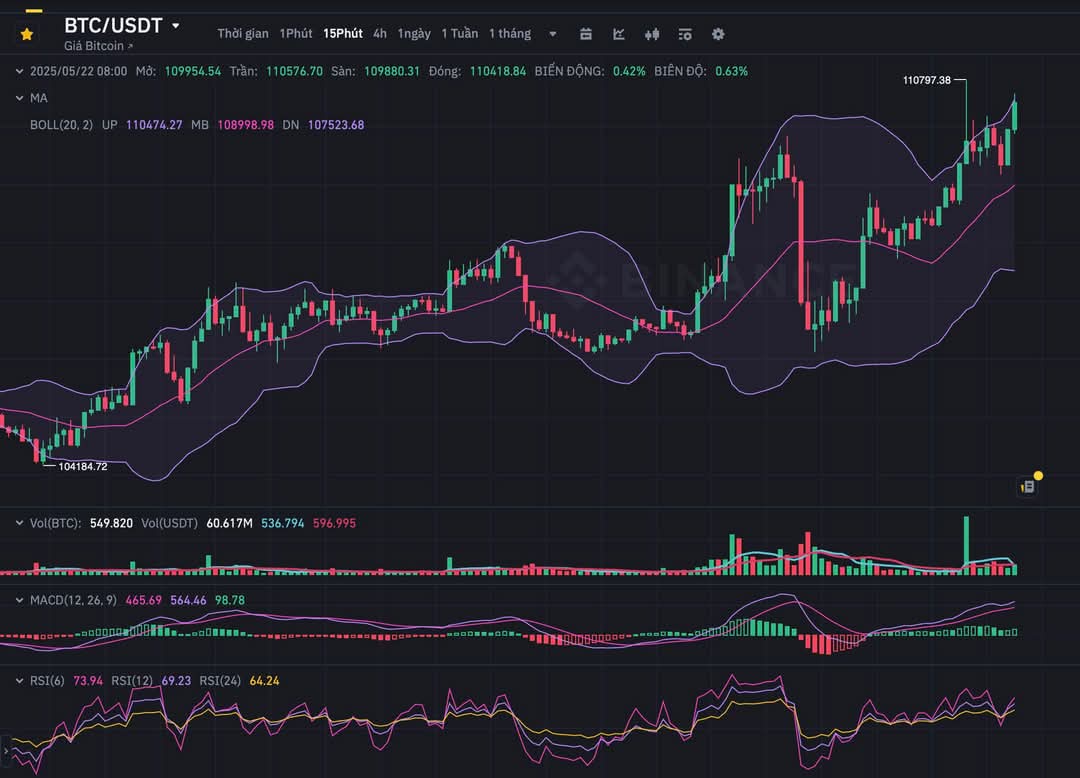
Task: Open the candlestick comparison icon
Action: click(x=651, y=33)
